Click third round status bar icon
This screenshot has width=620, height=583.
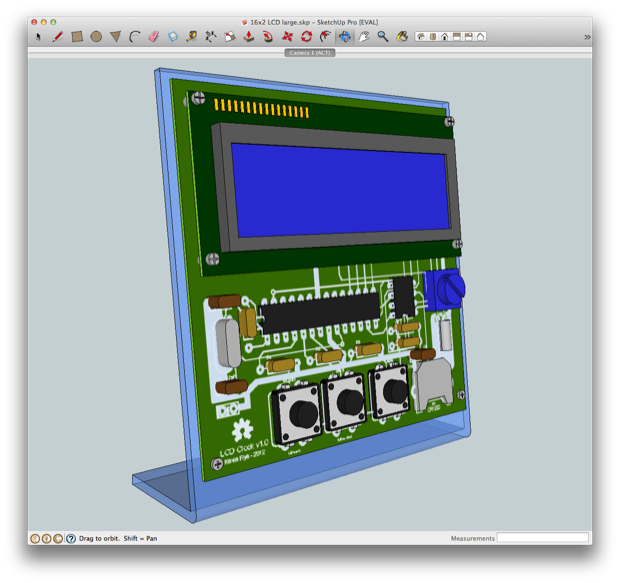point(58,538)
